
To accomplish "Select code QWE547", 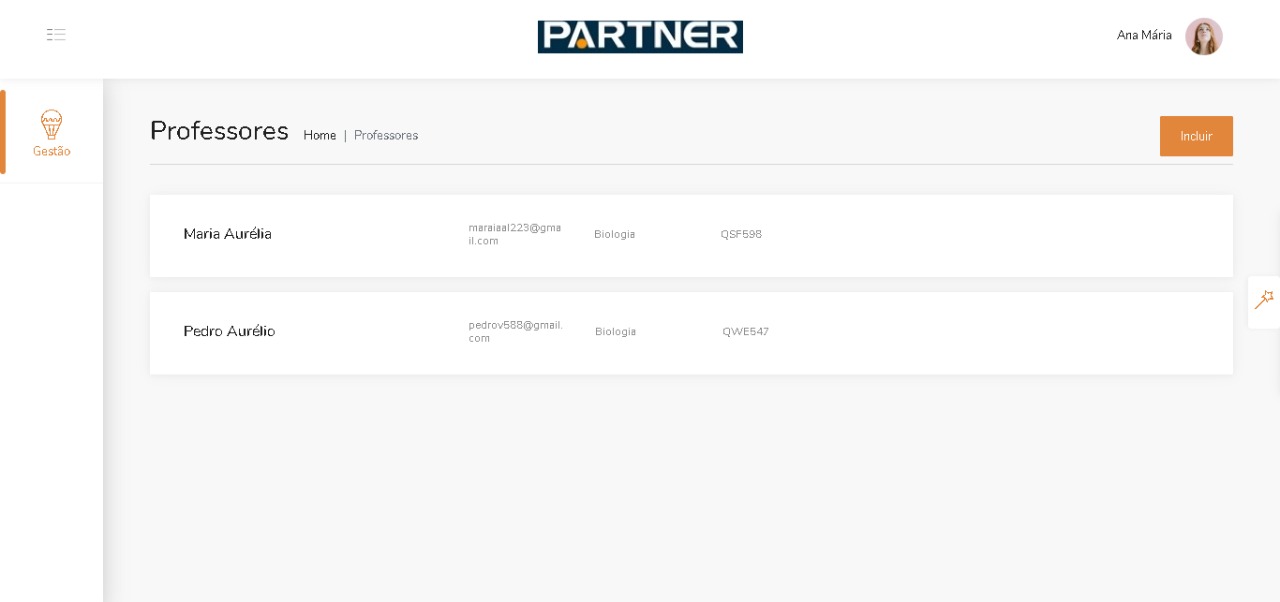I will click(x=746, y=332).
